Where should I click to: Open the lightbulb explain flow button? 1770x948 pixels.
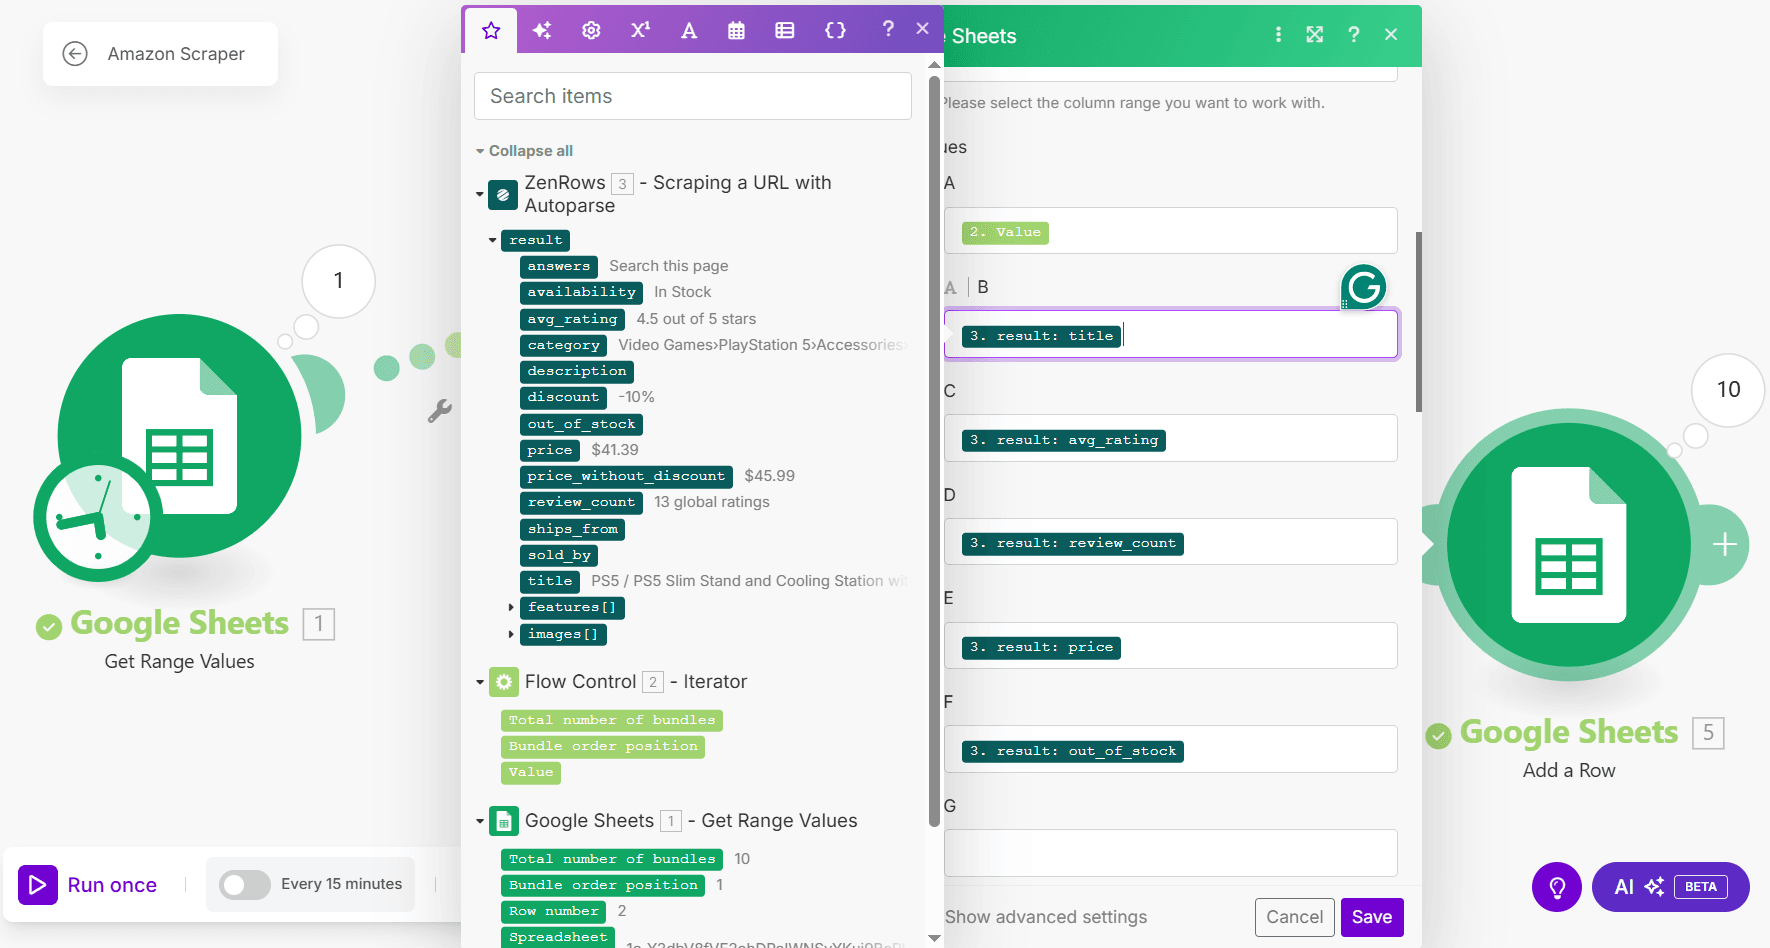(1557, 887)
